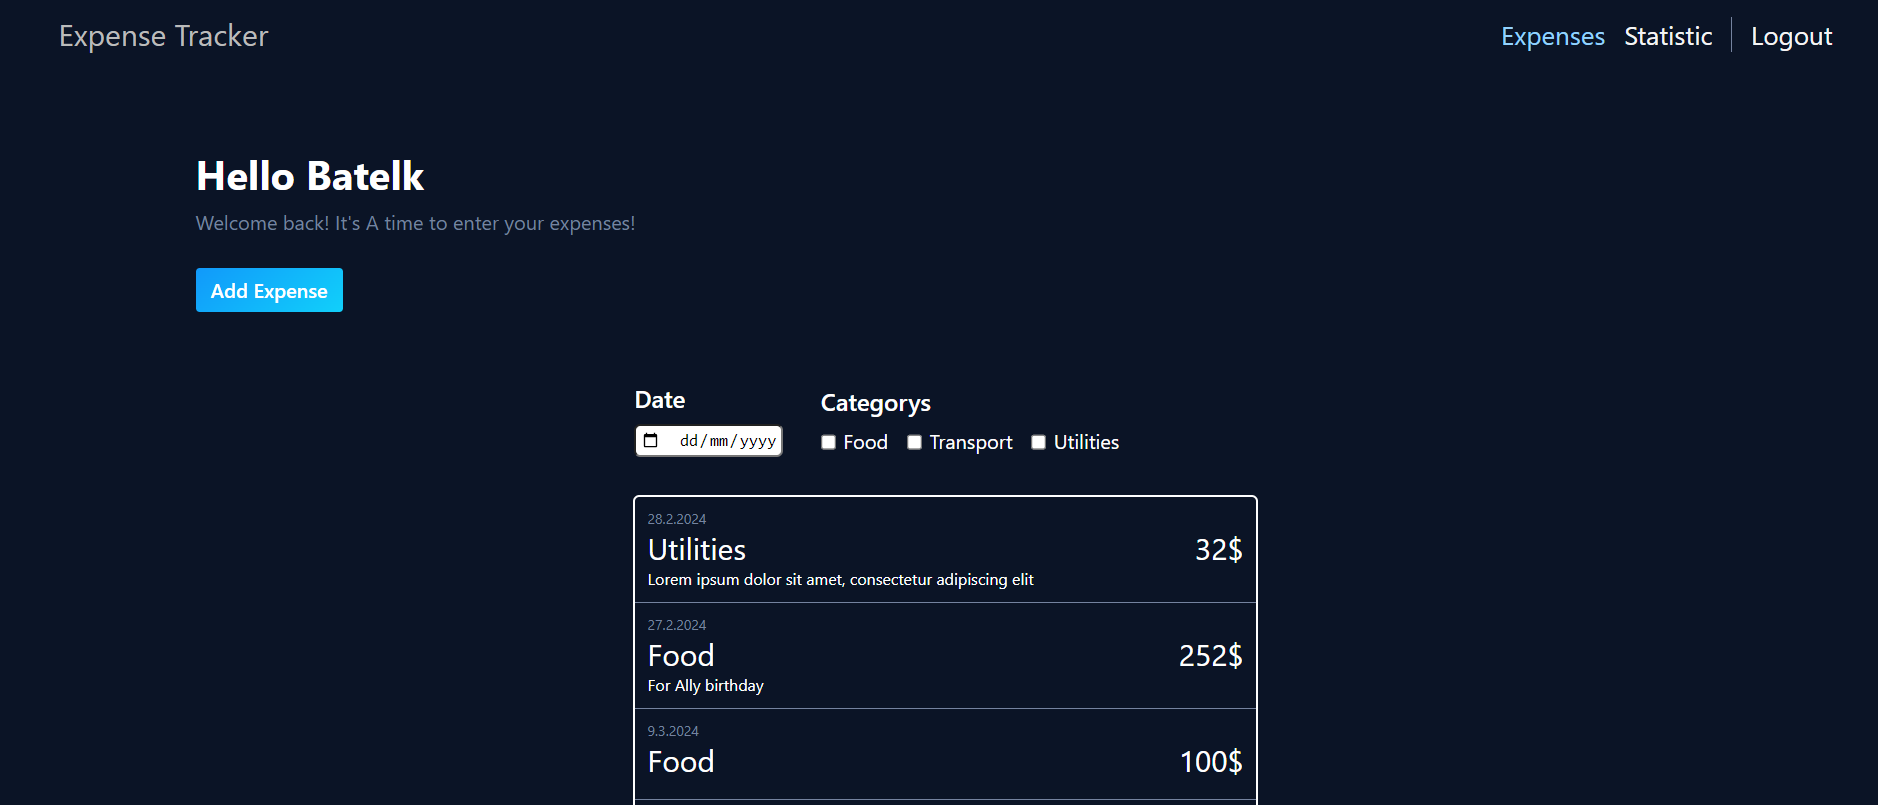The width and height of the screenshot is (1878, 805).
Task: Click the 252$ amount on the Food entry
Action: pyautogui.click(x=1209, y=657)
